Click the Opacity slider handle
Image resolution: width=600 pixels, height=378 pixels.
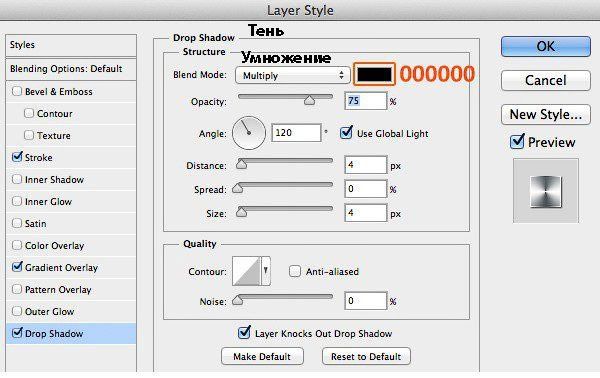tap(309, 100)
